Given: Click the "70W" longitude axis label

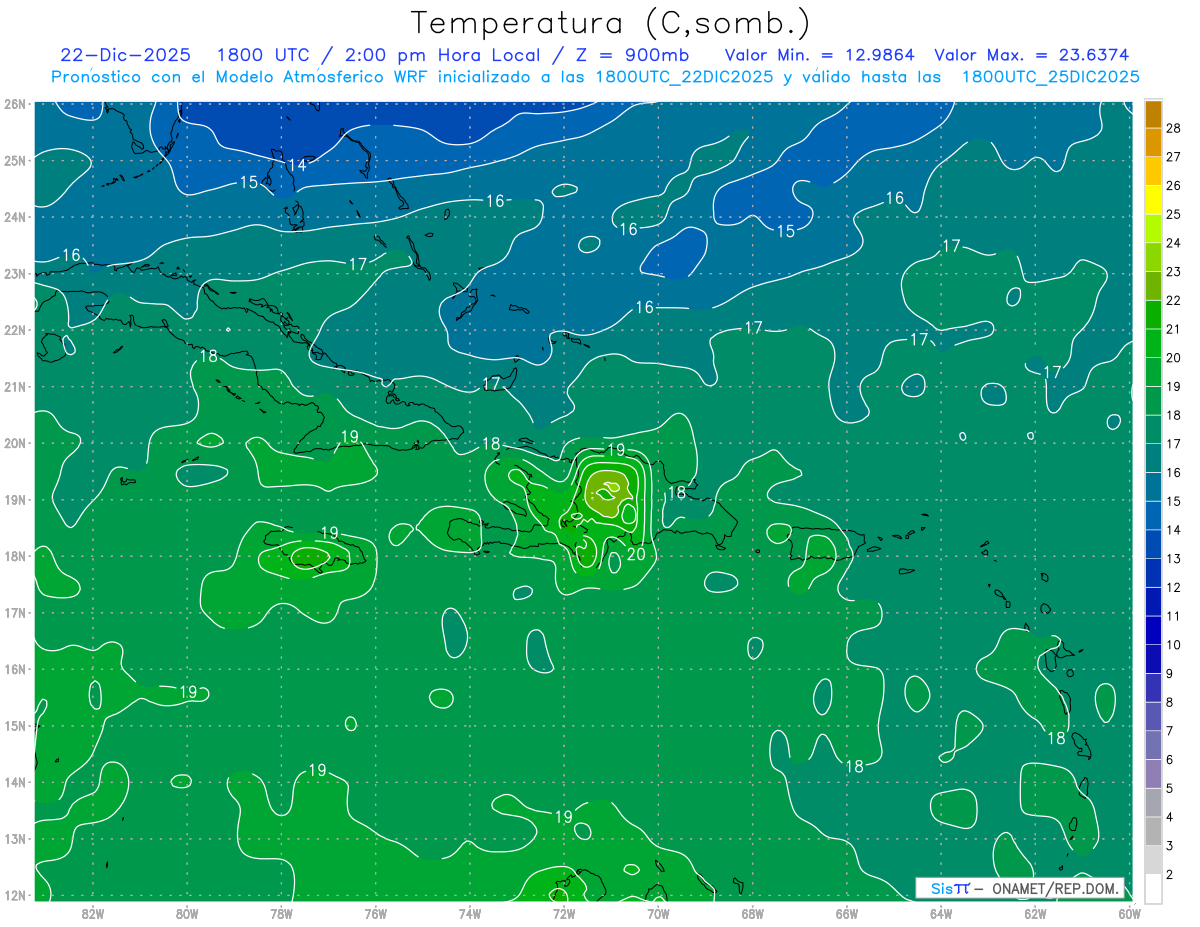Looking at the screenshot, I should 658,912.
